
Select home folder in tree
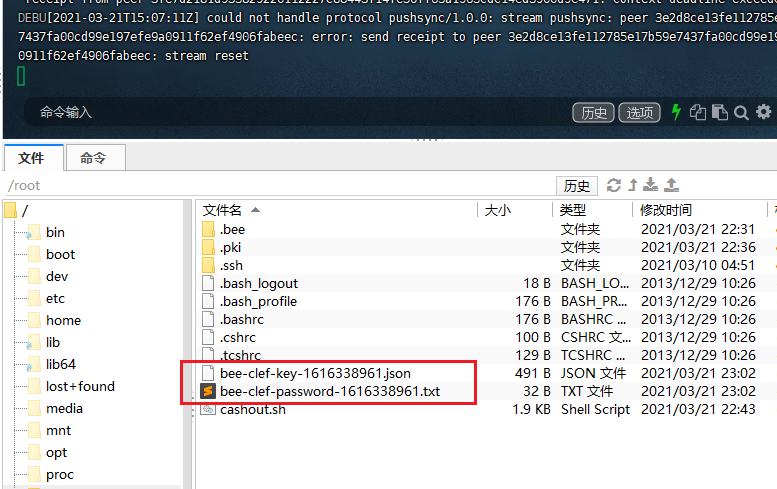pos(63,321)
